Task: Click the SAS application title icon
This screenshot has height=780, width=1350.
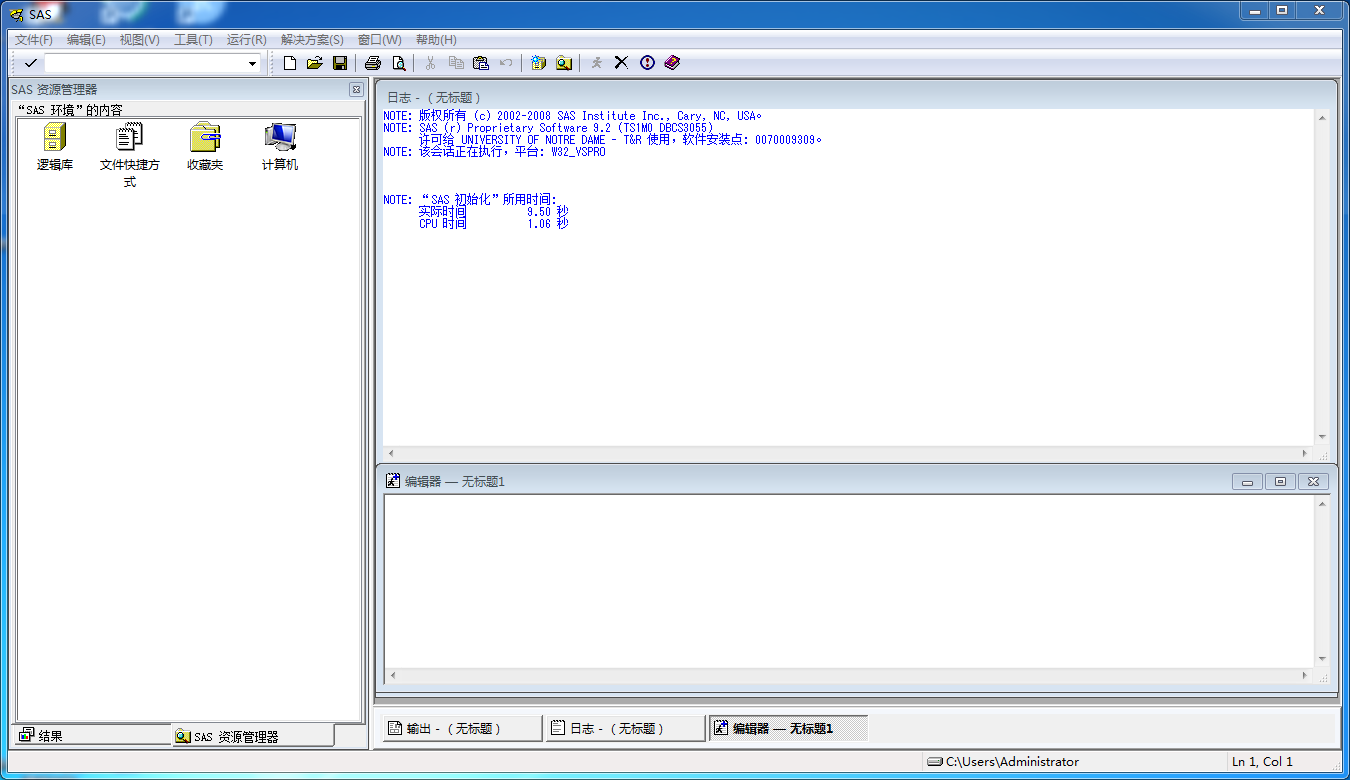Action: (x=16, y=14)
